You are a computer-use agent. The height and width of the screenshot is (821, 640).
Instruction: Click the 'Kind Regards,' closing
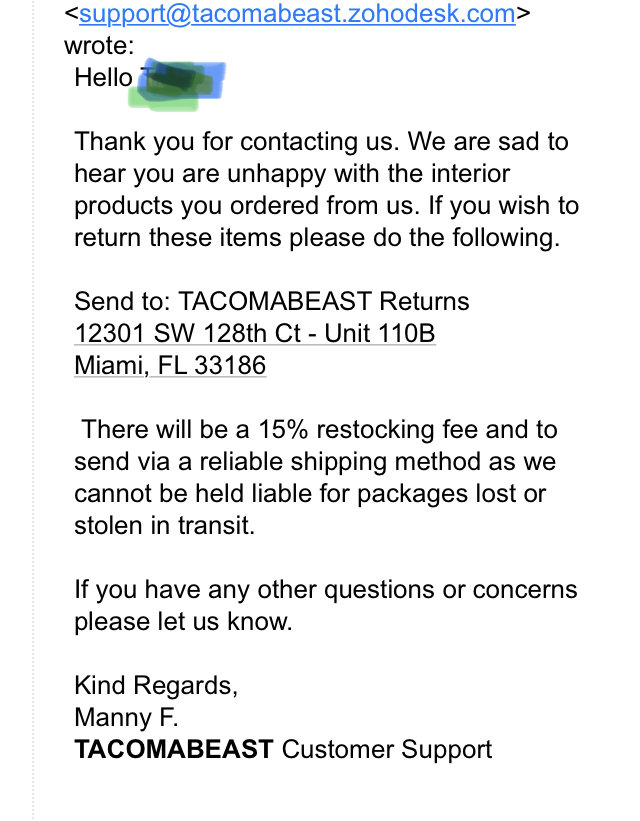pos(156,686)
